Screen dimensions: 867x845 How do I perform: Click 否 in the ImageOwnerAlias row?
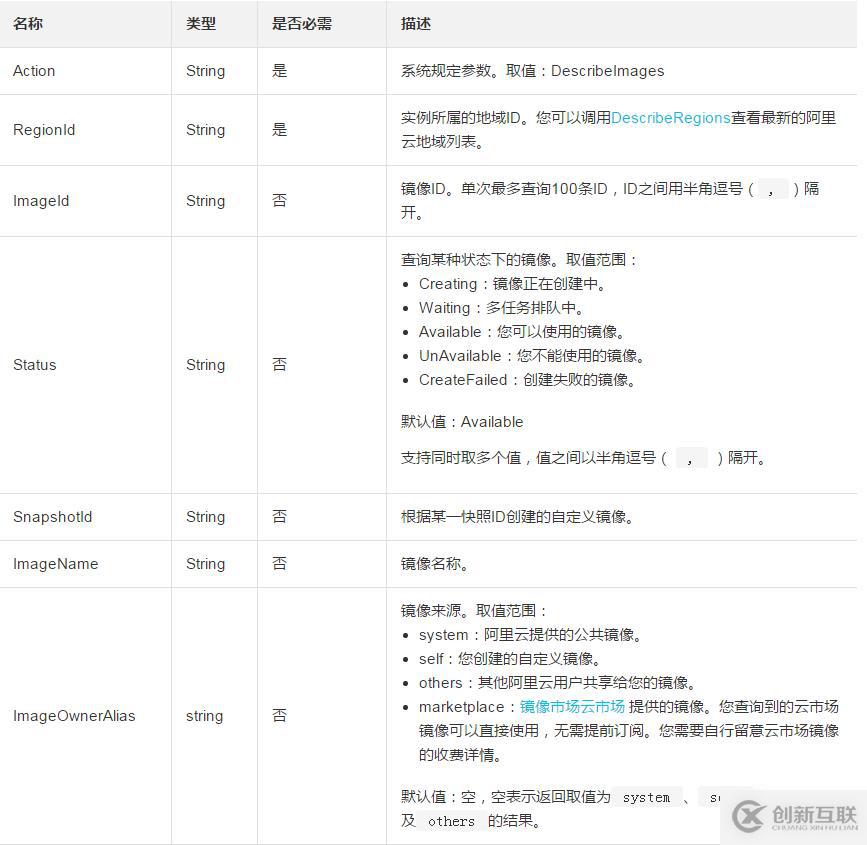point(280,716)
